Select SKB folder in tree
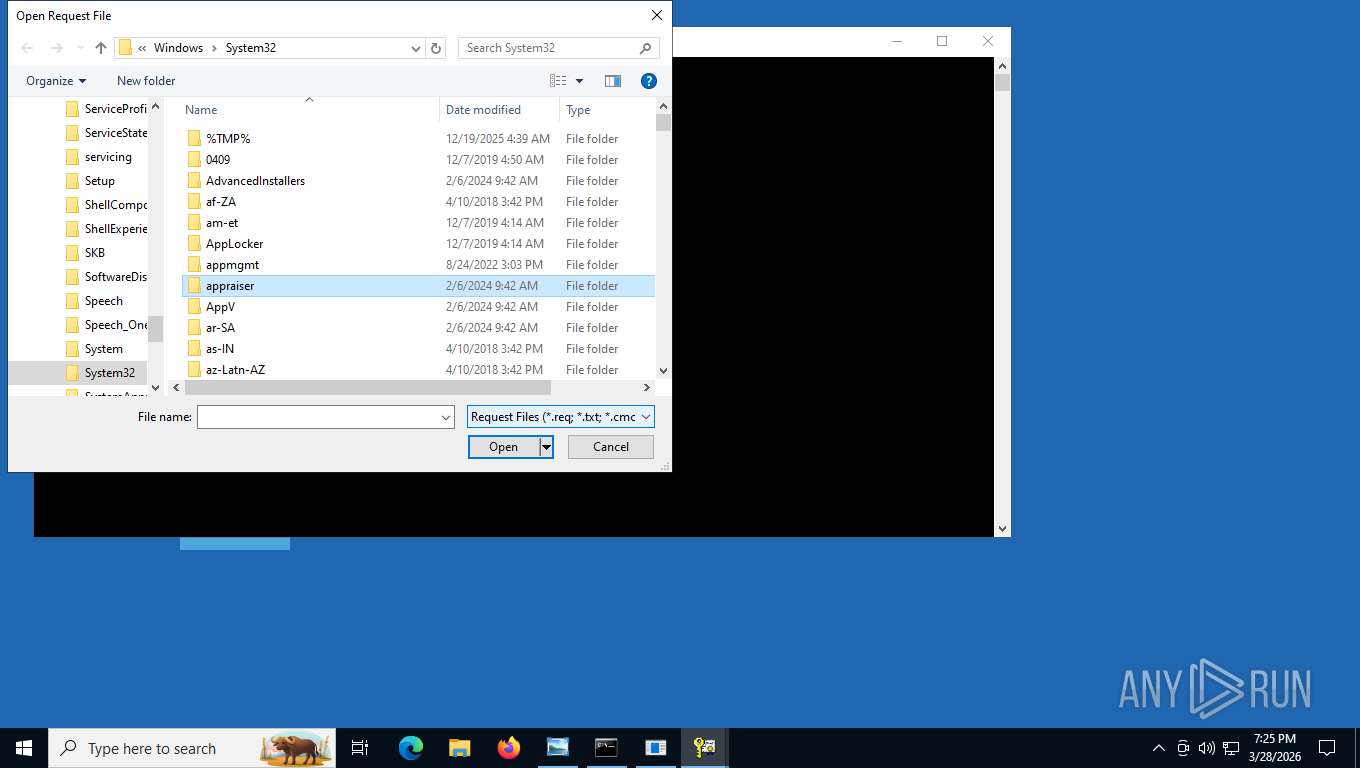Screen dimensions: 1360x768 85,253
